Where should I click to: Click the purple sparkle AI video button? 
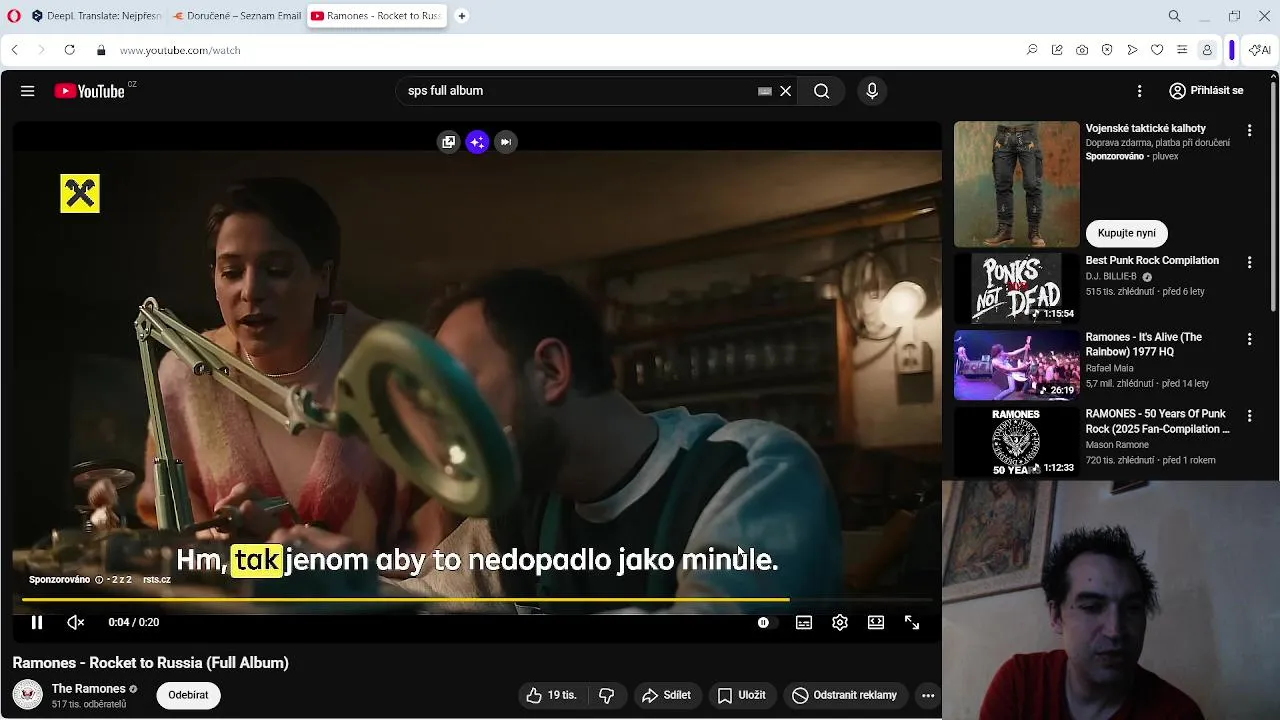(477, 142)
